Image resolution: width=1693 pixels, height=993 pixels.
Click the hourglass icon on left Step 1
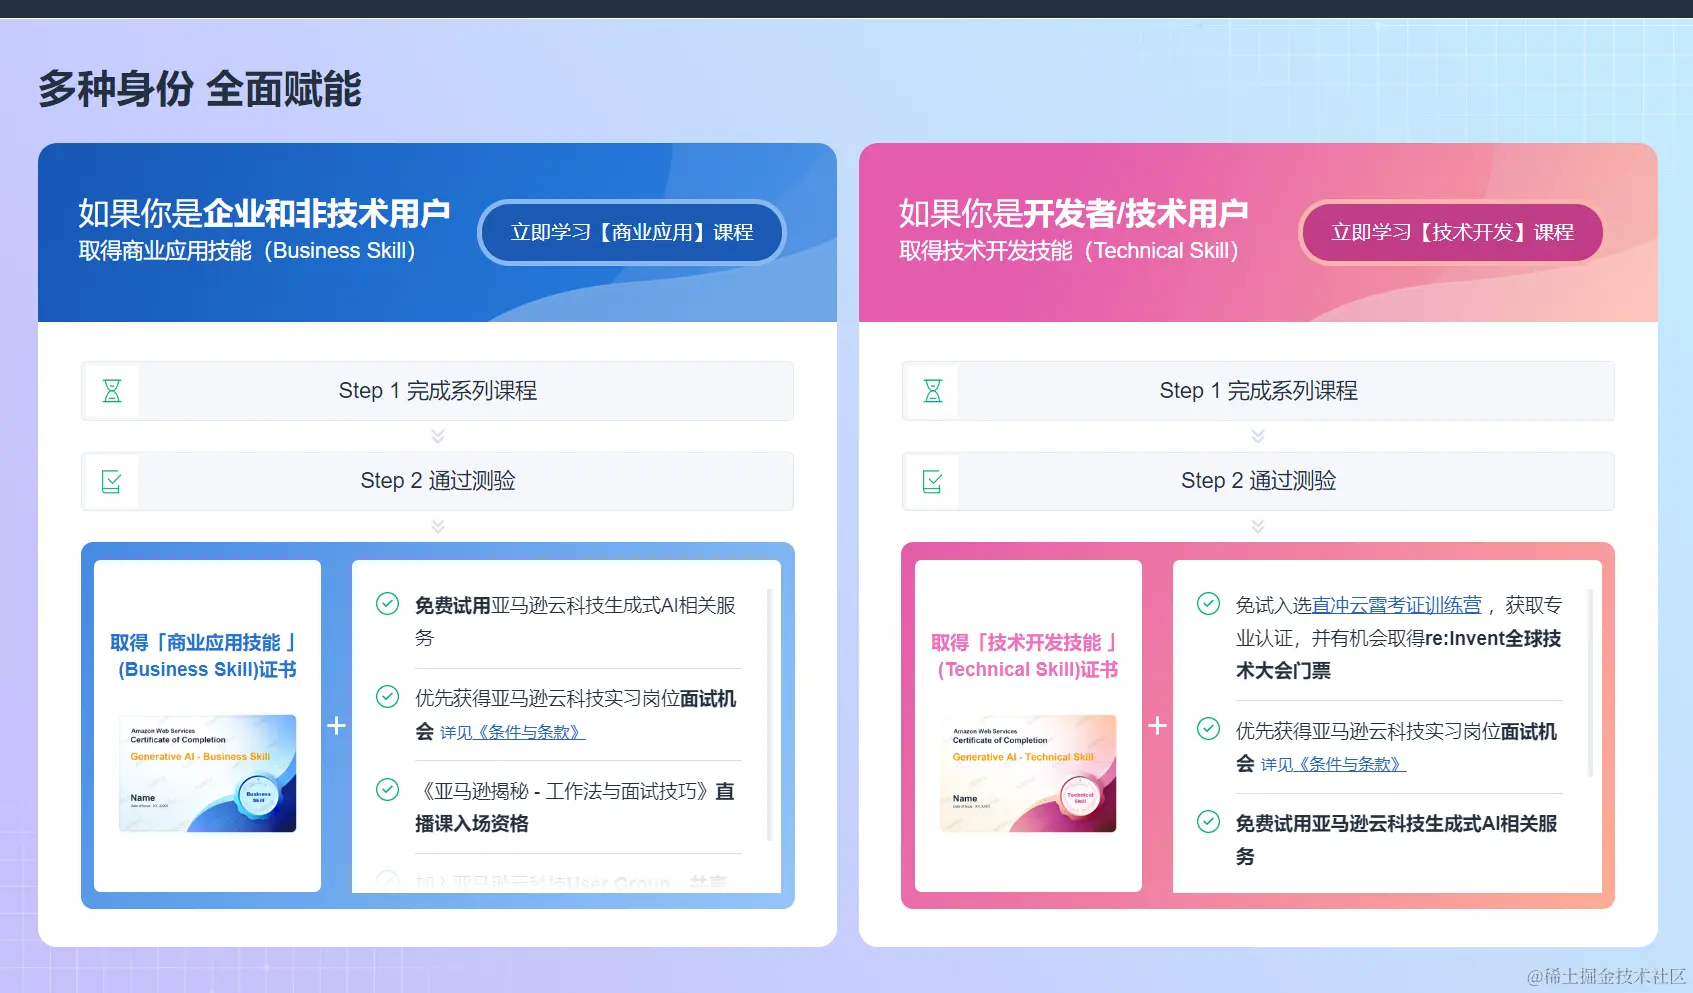tap(111, 391)
